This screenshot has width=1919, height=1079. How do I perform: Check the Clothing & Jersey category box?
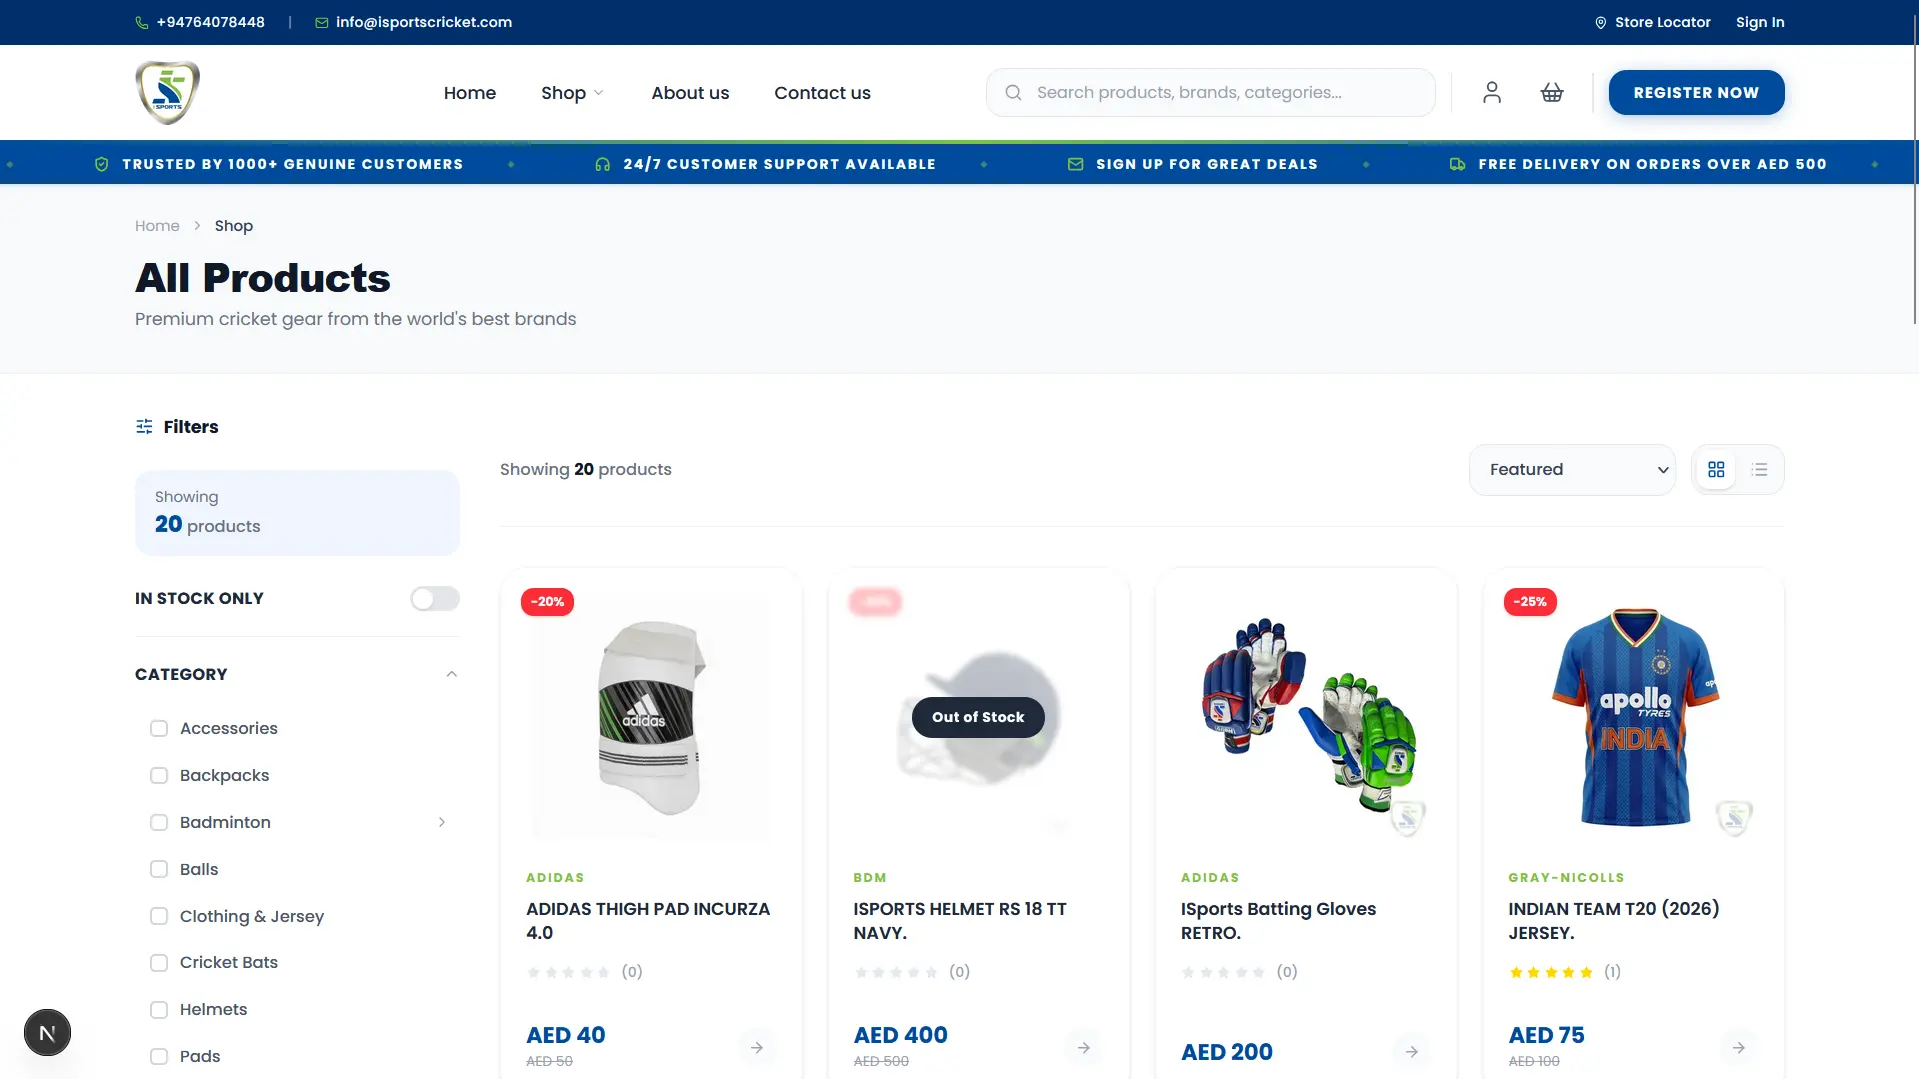point(159,916)
